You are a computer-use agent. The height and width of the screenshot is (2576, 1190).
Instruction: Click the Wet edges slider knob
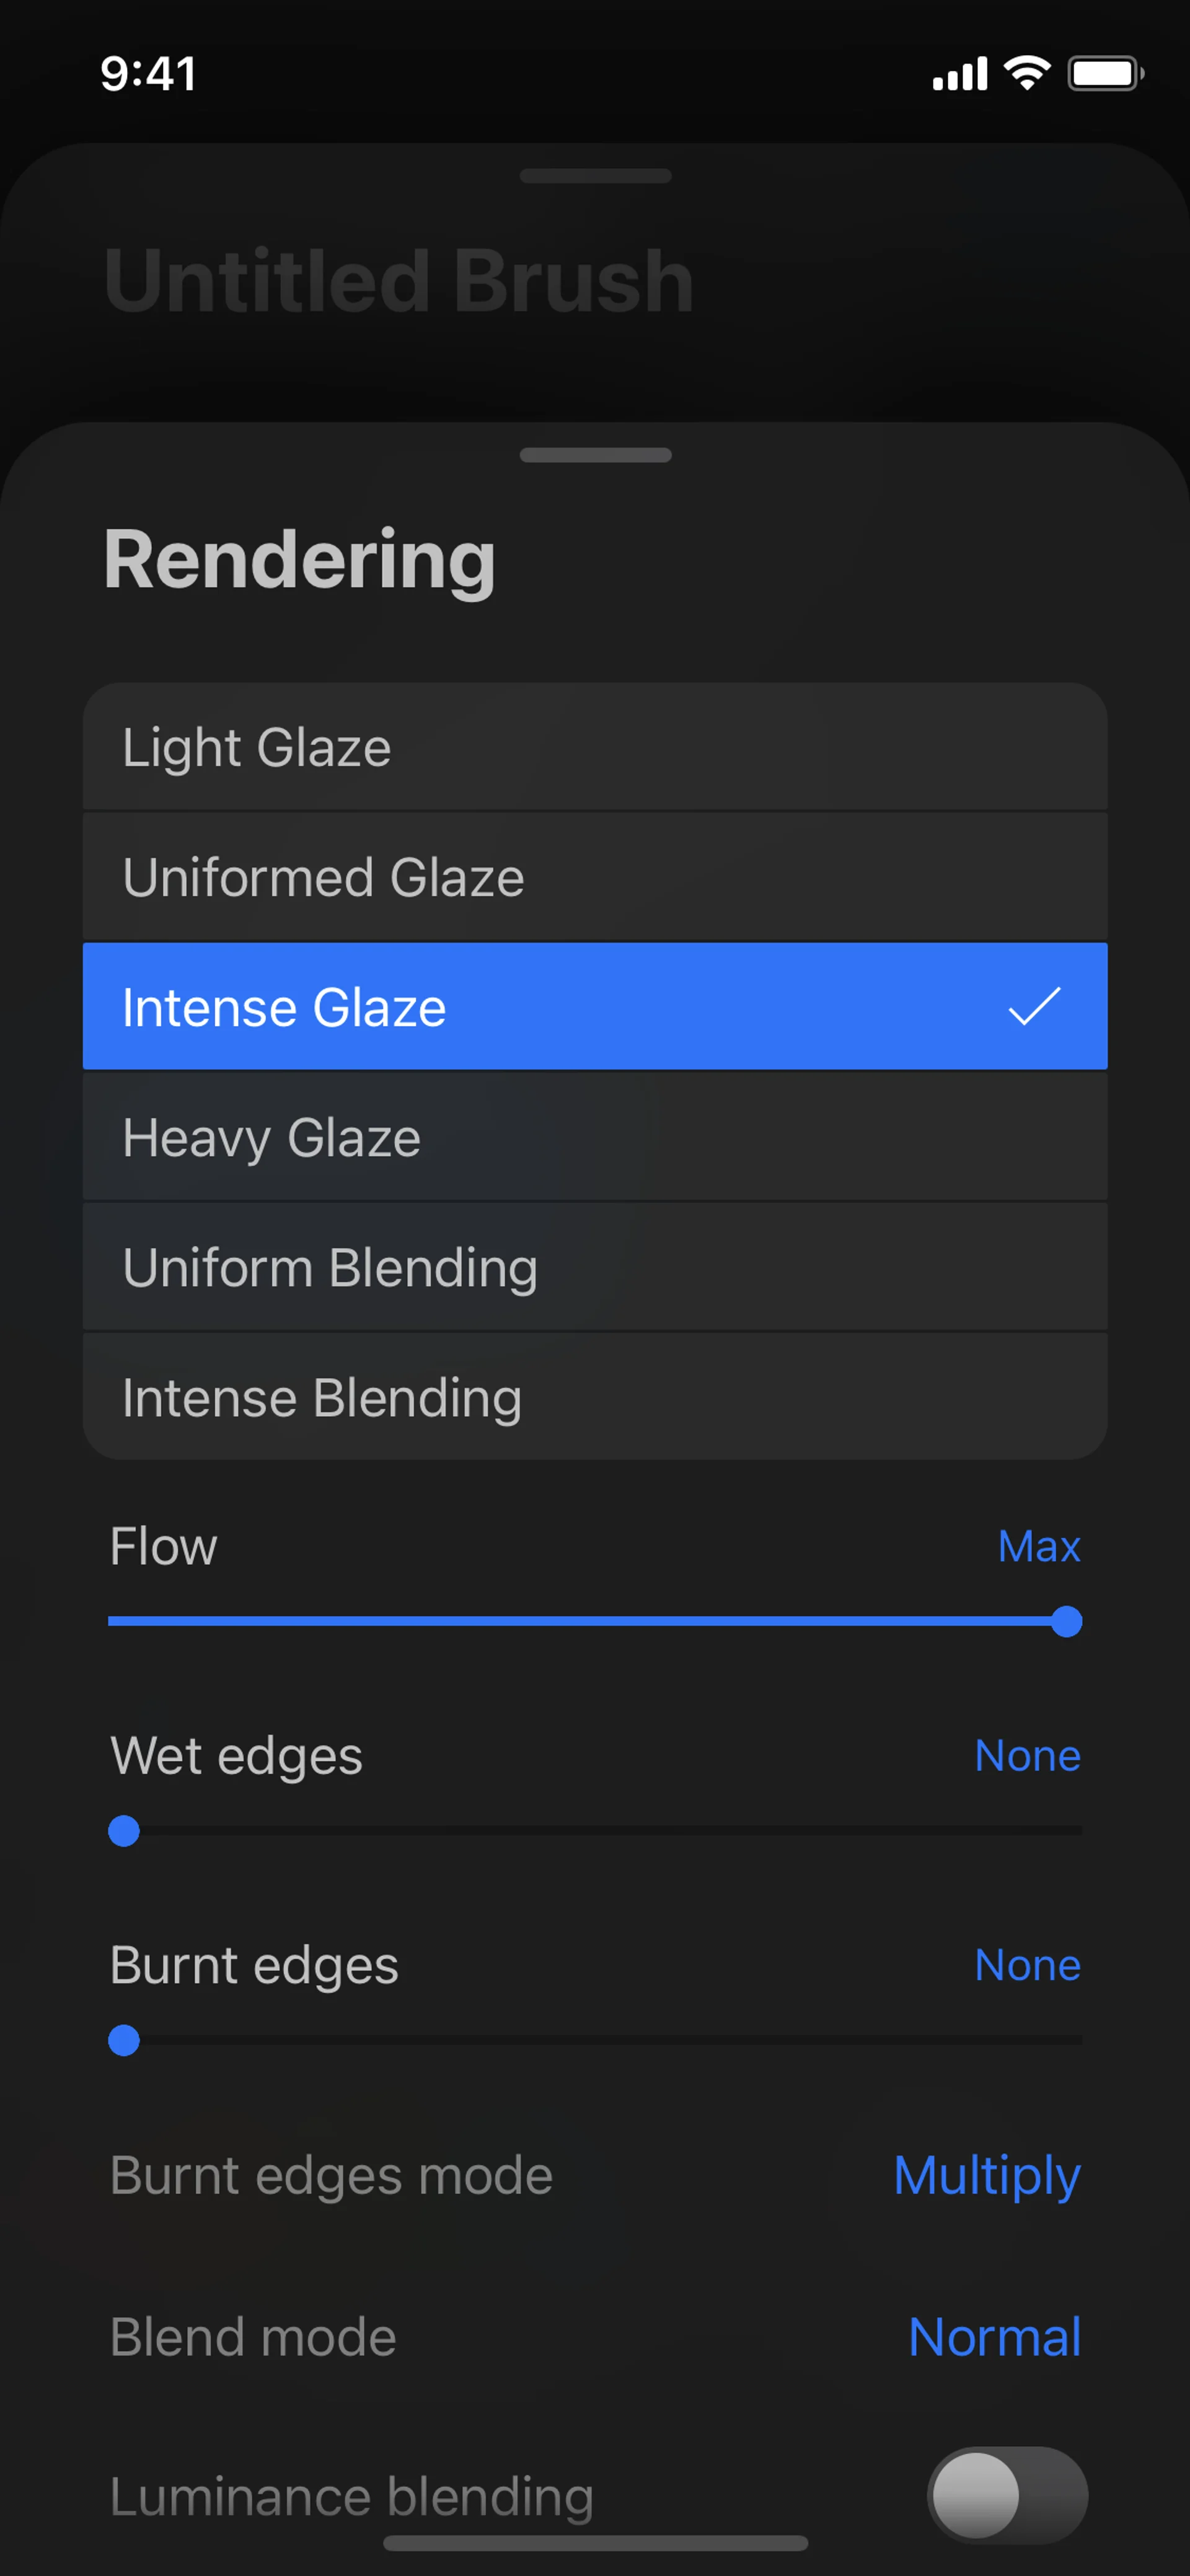tap(124, 1831)
